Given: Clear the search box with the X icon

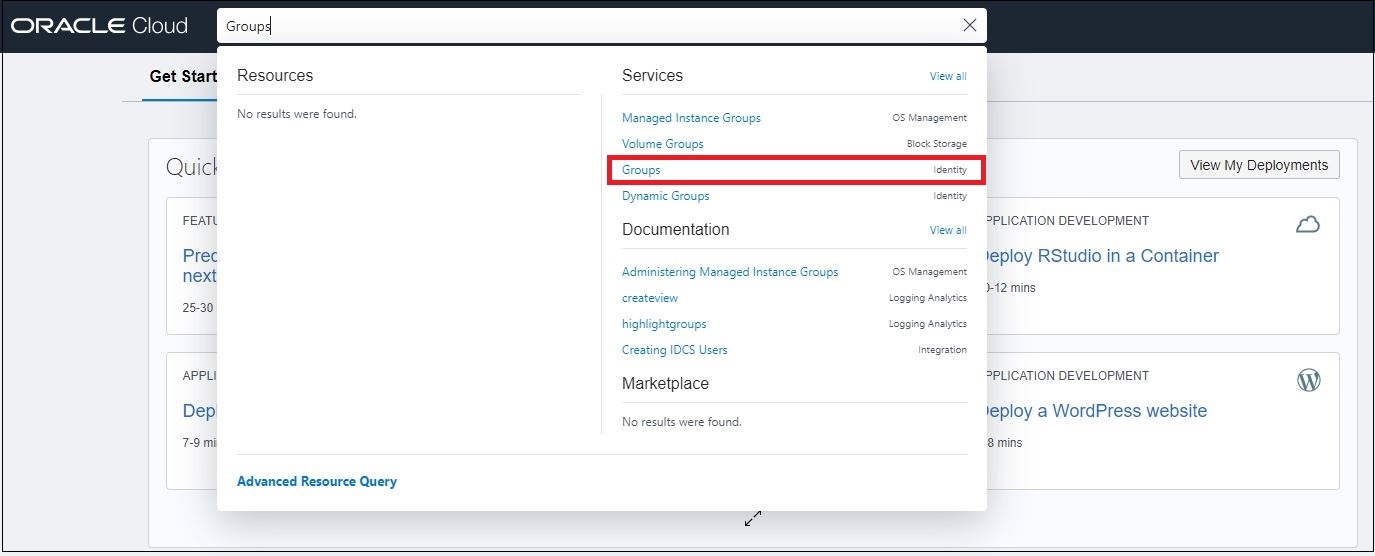Looking at the screenshot, I should point(969,26).
